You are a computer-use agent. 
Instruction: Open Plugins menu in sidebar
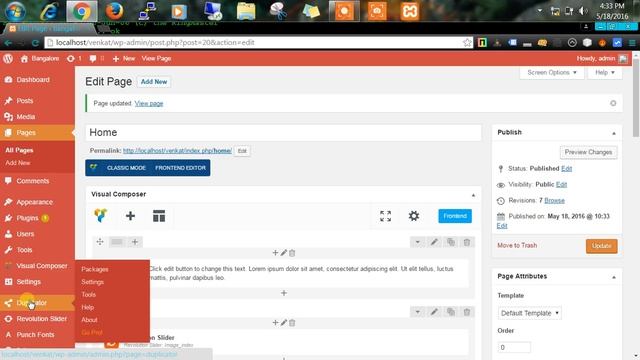coord(27,218)
